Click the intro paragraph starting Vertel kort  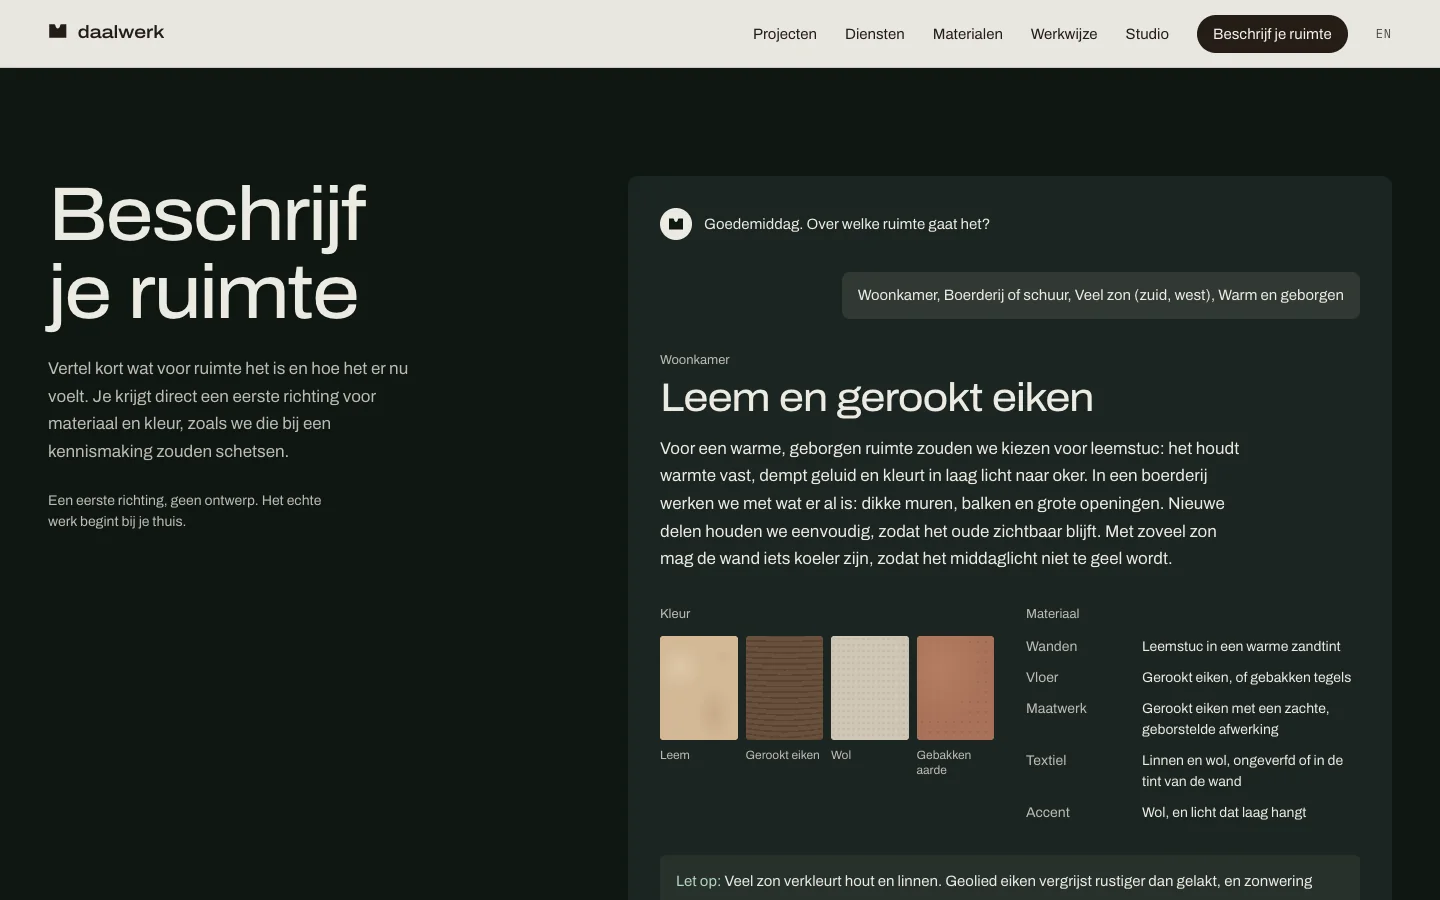point(228,410)
